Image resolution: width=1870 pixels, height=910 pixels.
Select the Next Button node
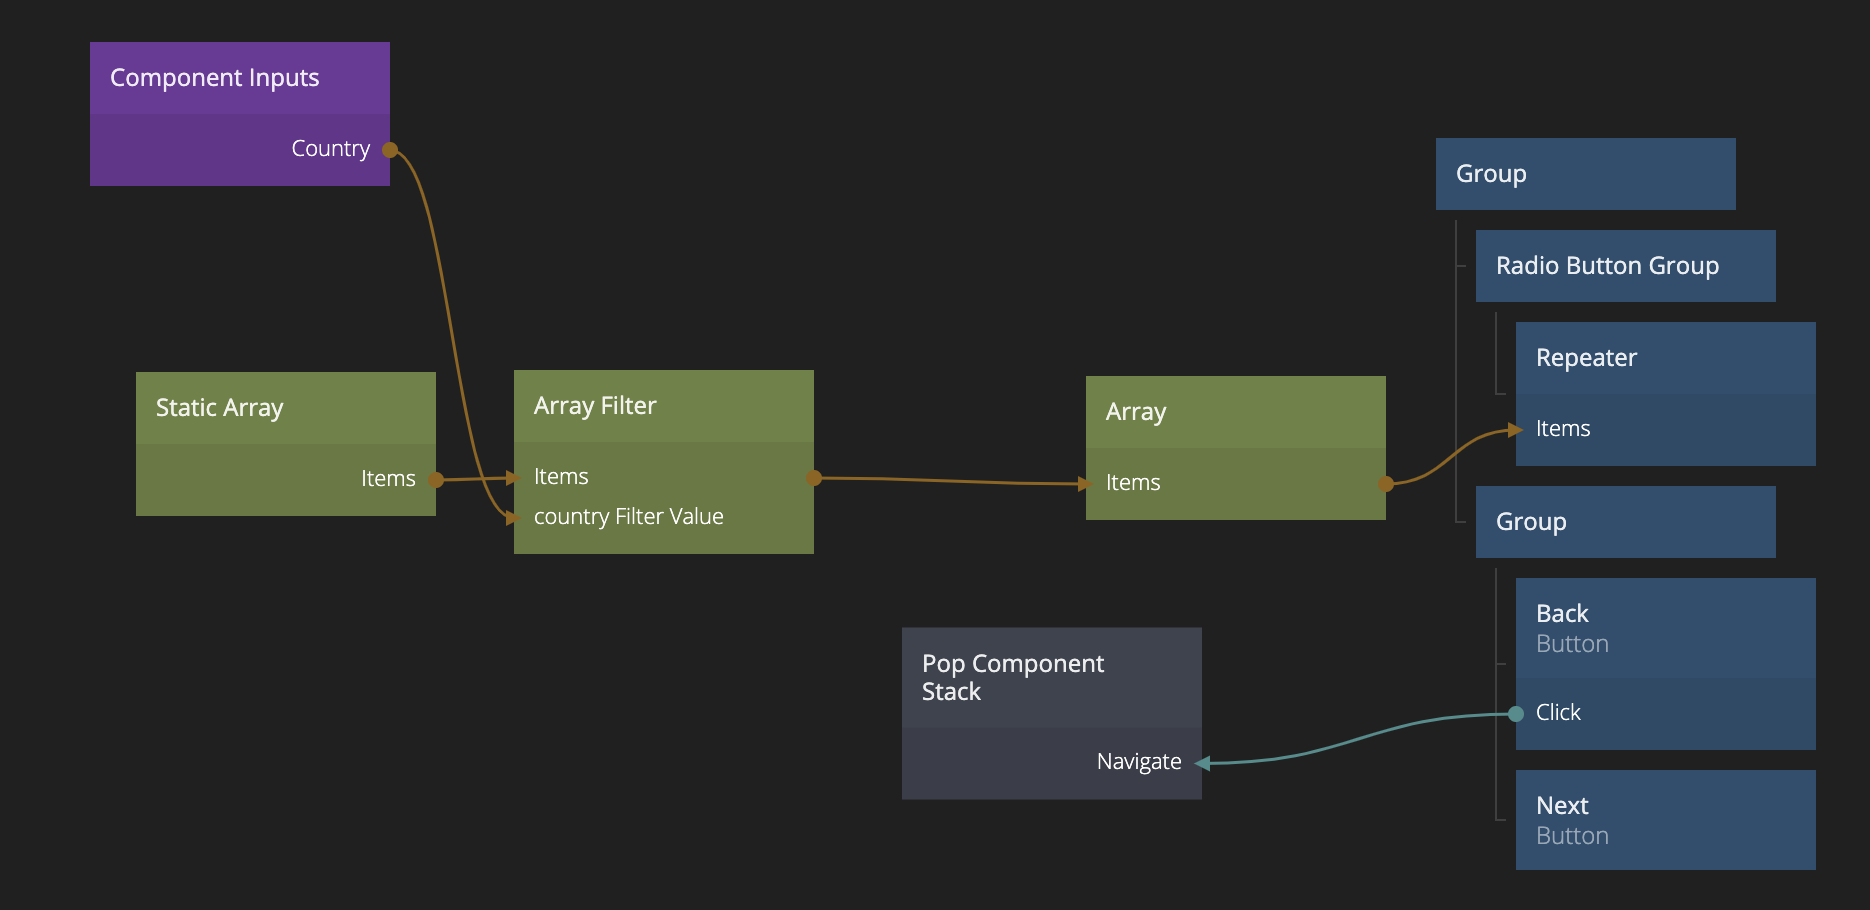click(1665, 820)
